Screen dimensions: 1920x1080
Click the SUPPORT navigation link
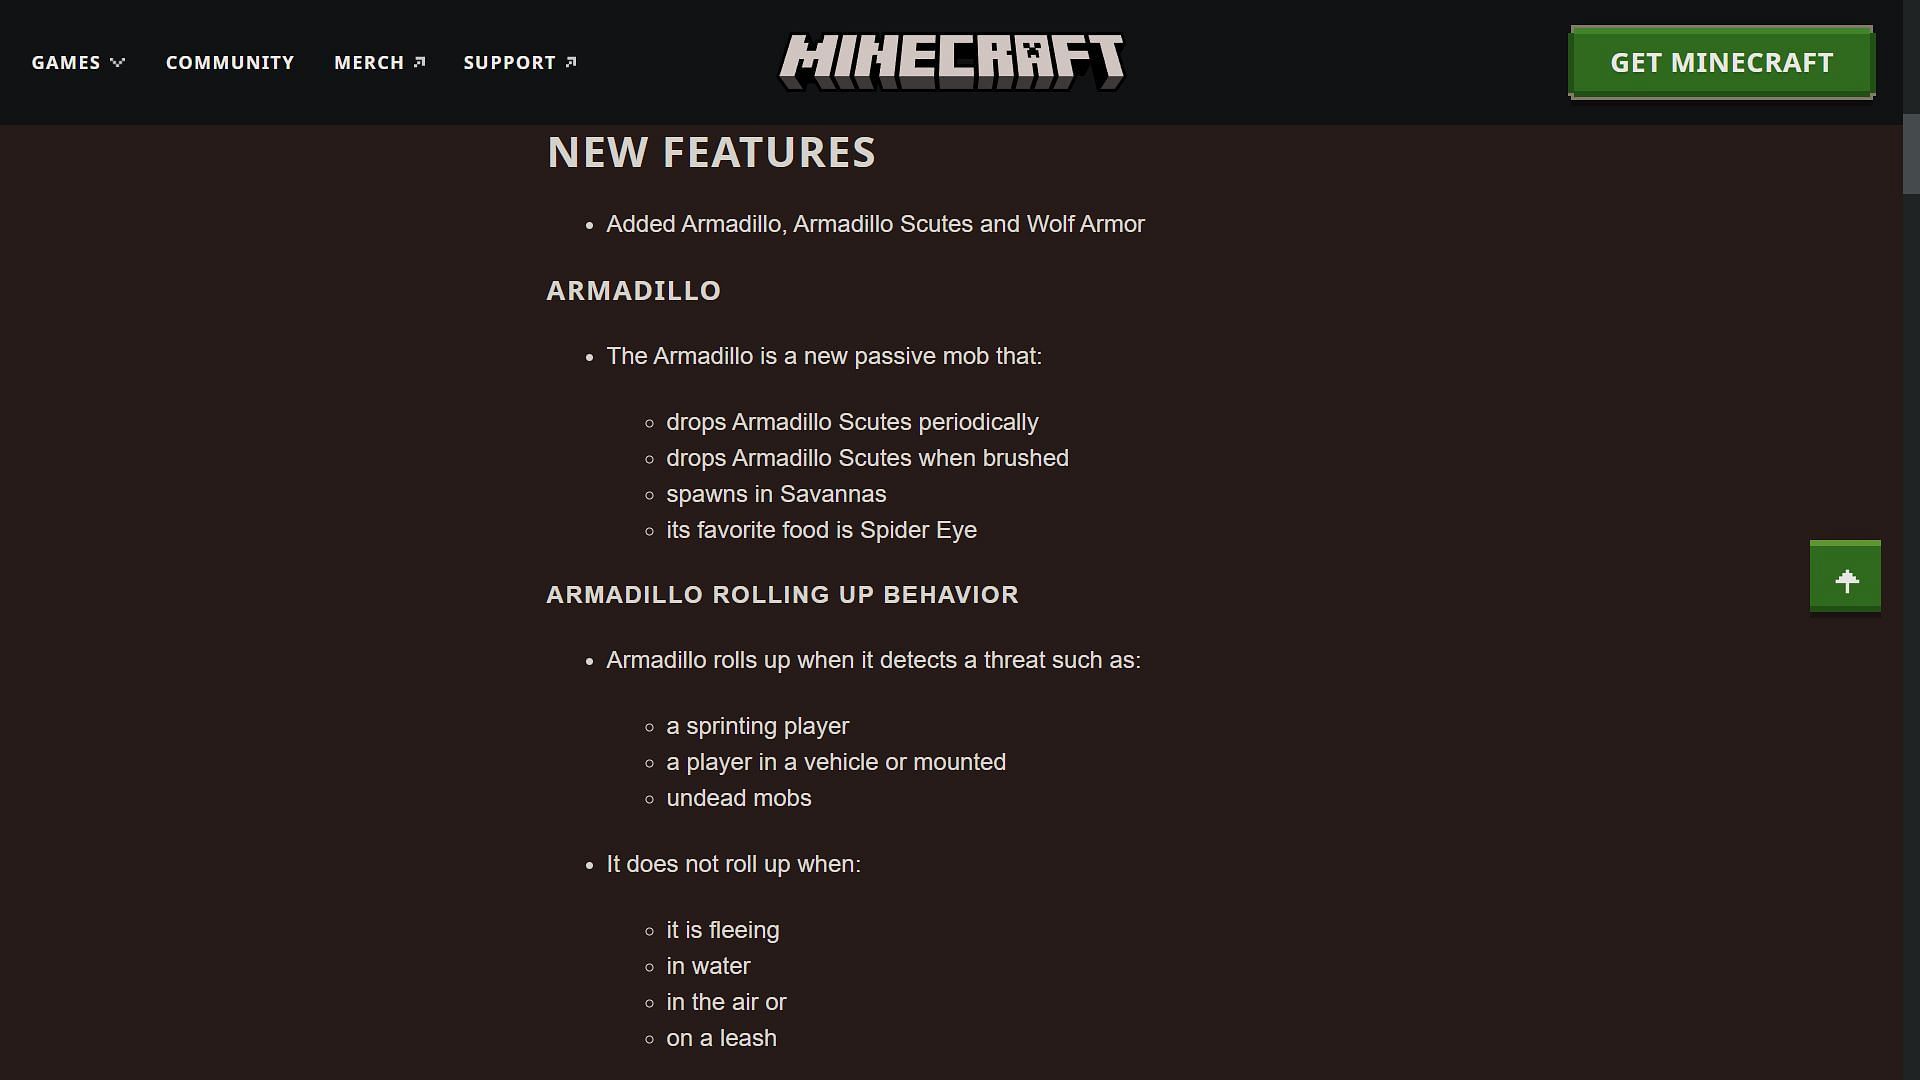(520, 61)
